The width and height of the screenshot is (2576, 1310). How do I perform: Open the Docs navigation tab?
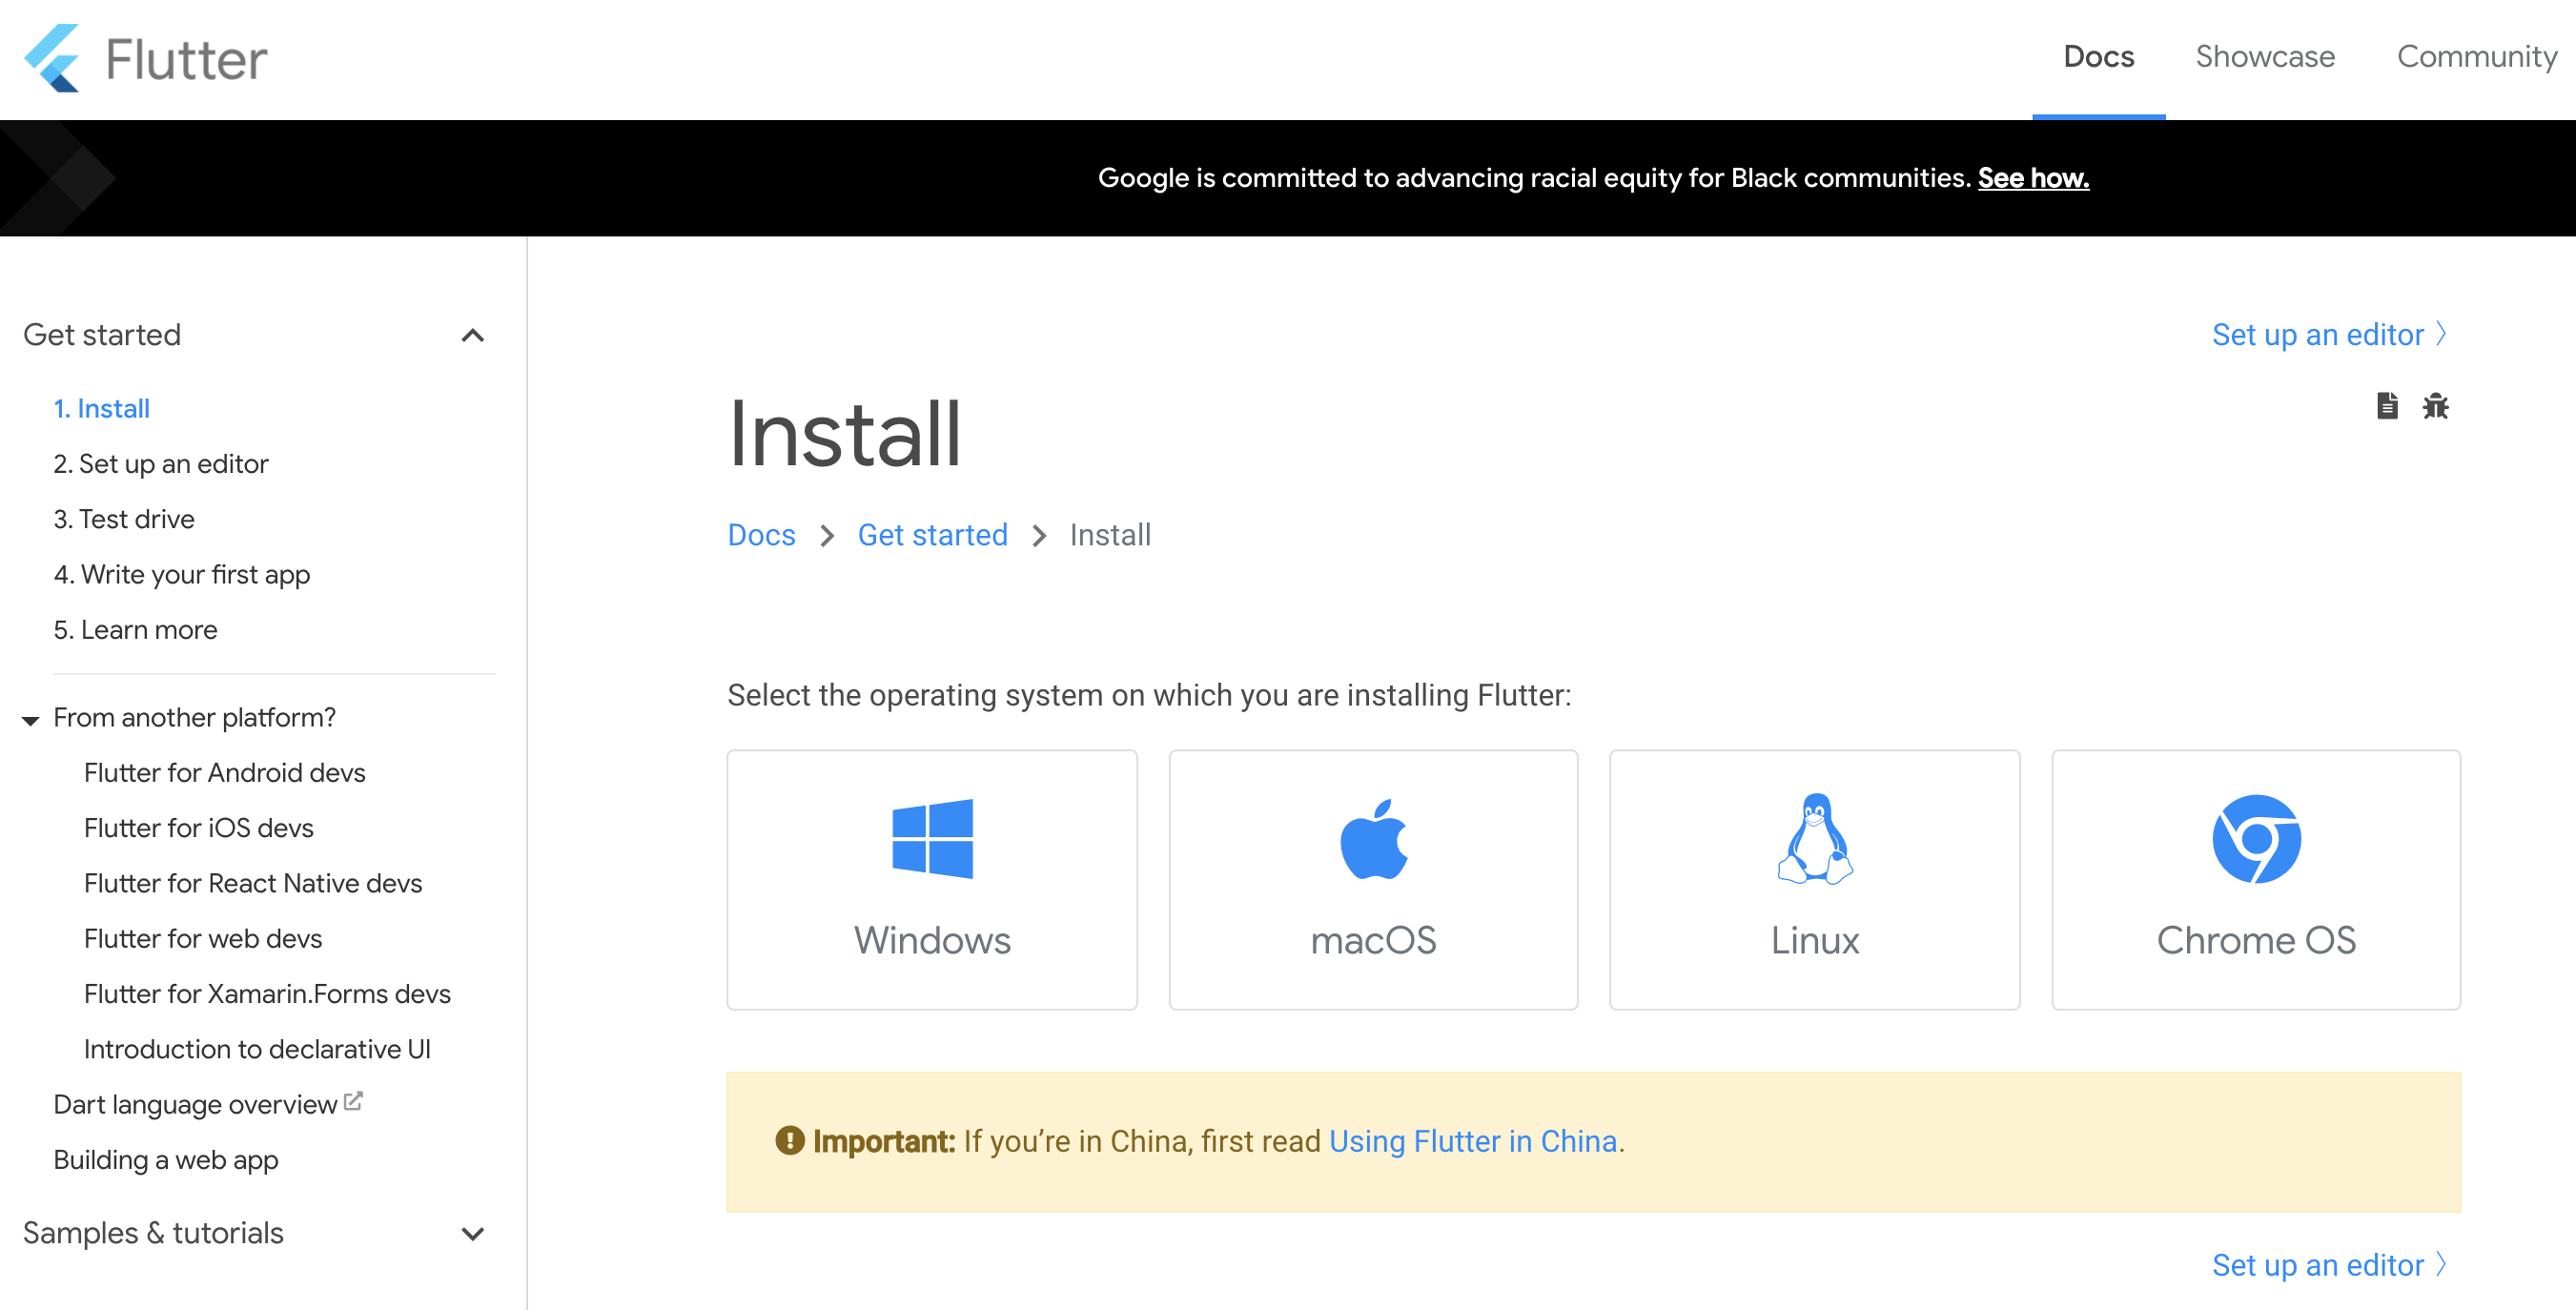2098,57
